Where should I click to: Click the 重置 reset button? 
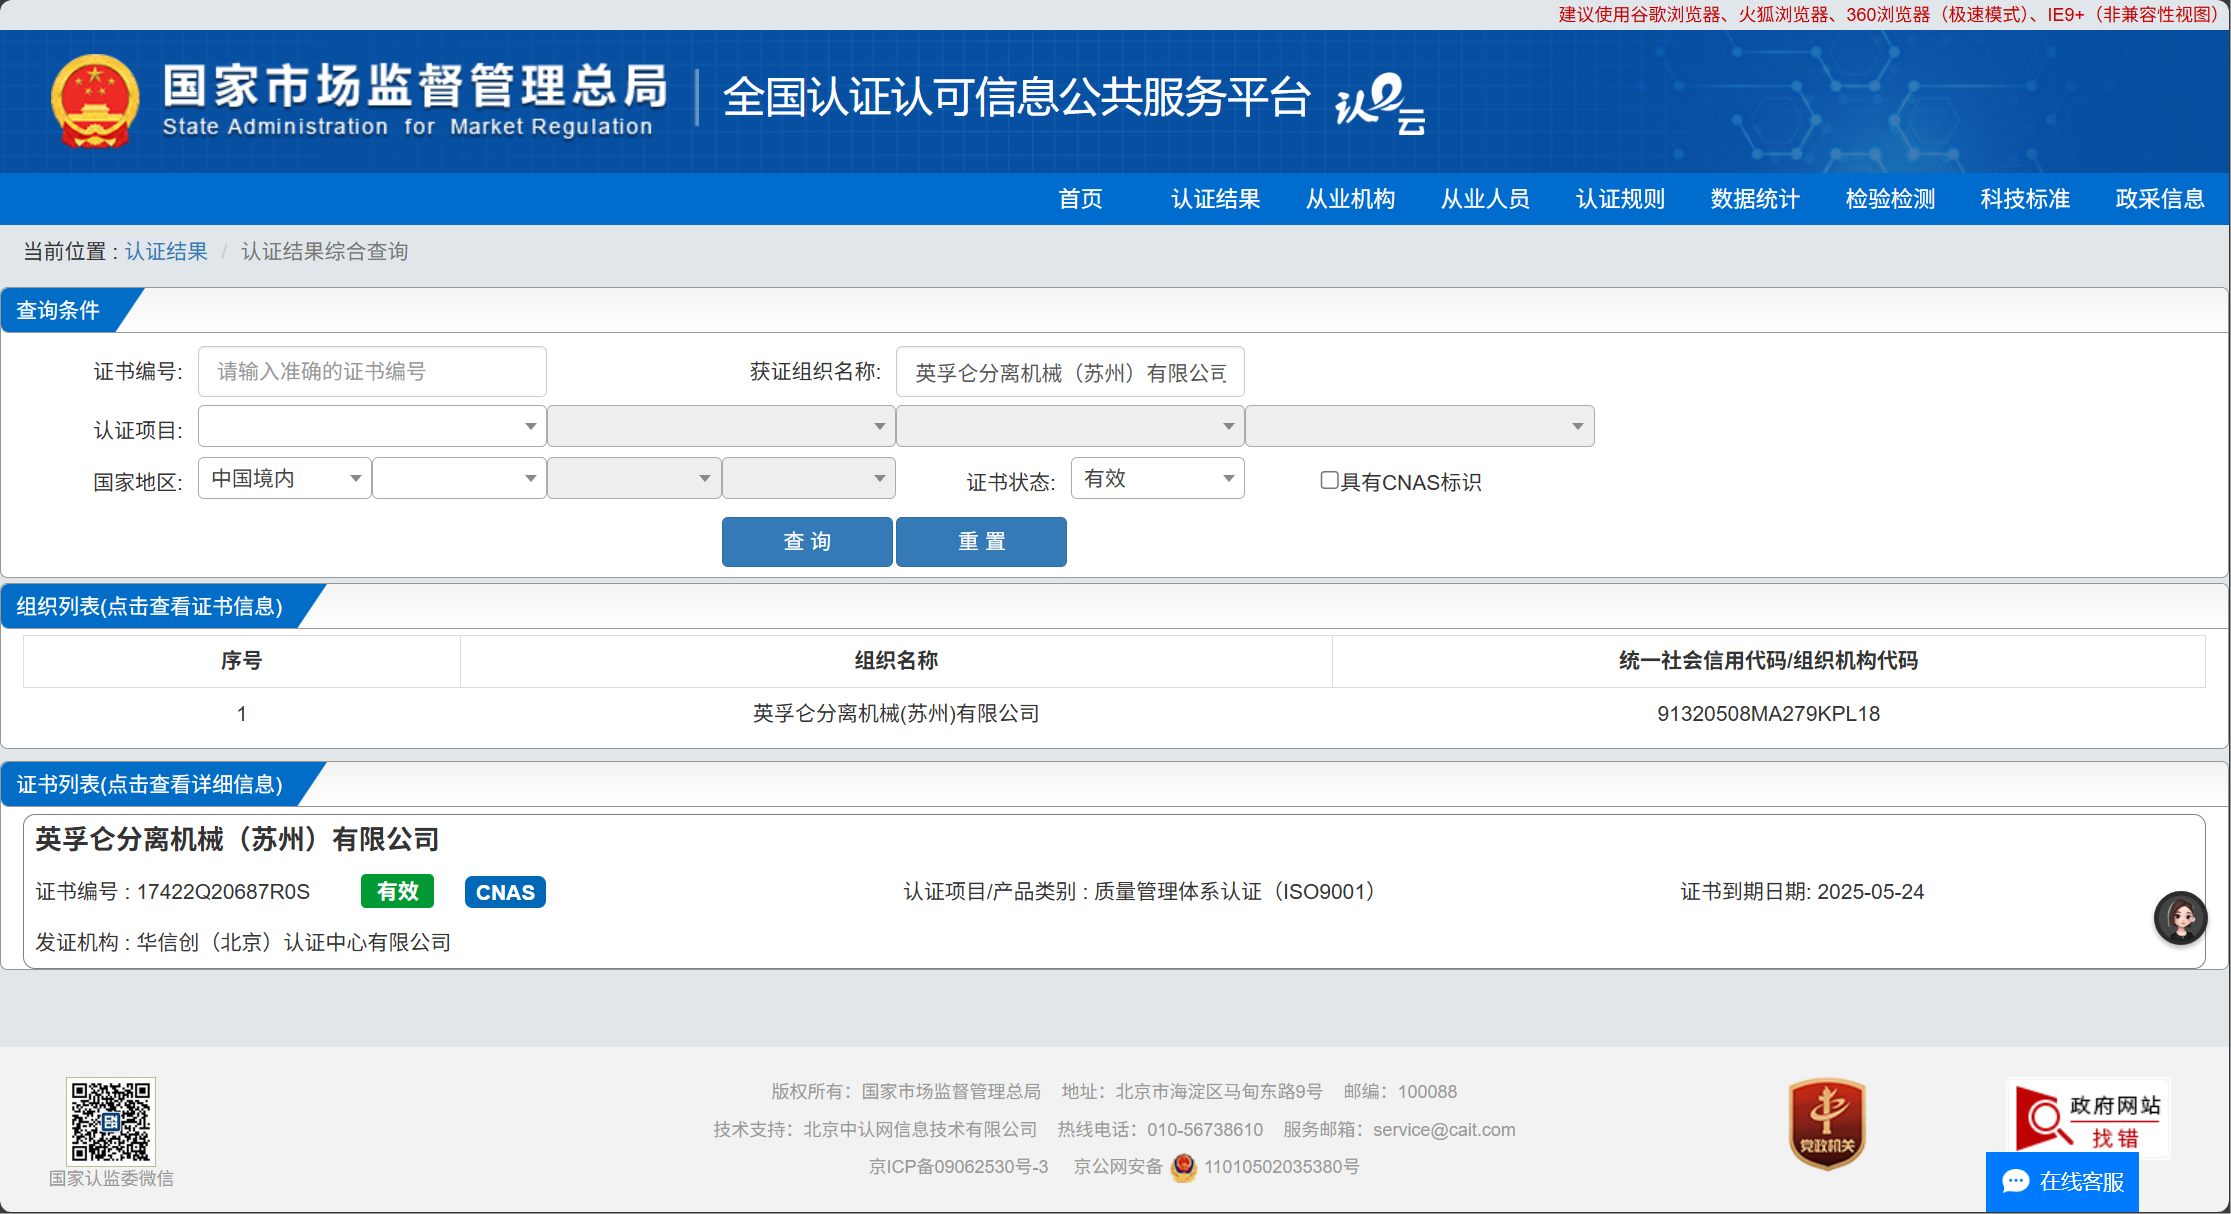(x=981, y=542)
